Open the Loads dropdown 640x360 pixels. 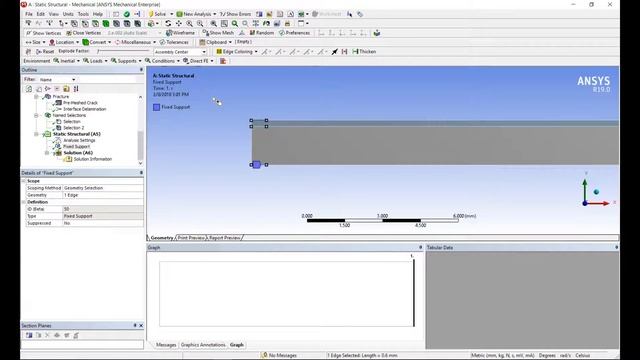pos(96,61)
